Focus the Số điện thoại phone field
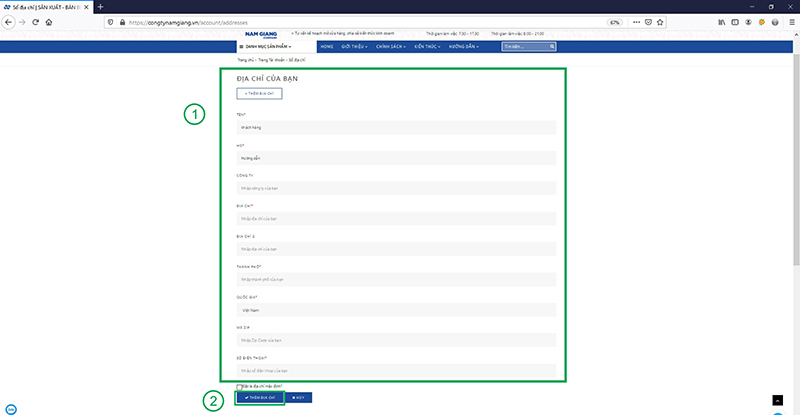The height and width of the screenshot is (415, 800). (x=396, y=371)
